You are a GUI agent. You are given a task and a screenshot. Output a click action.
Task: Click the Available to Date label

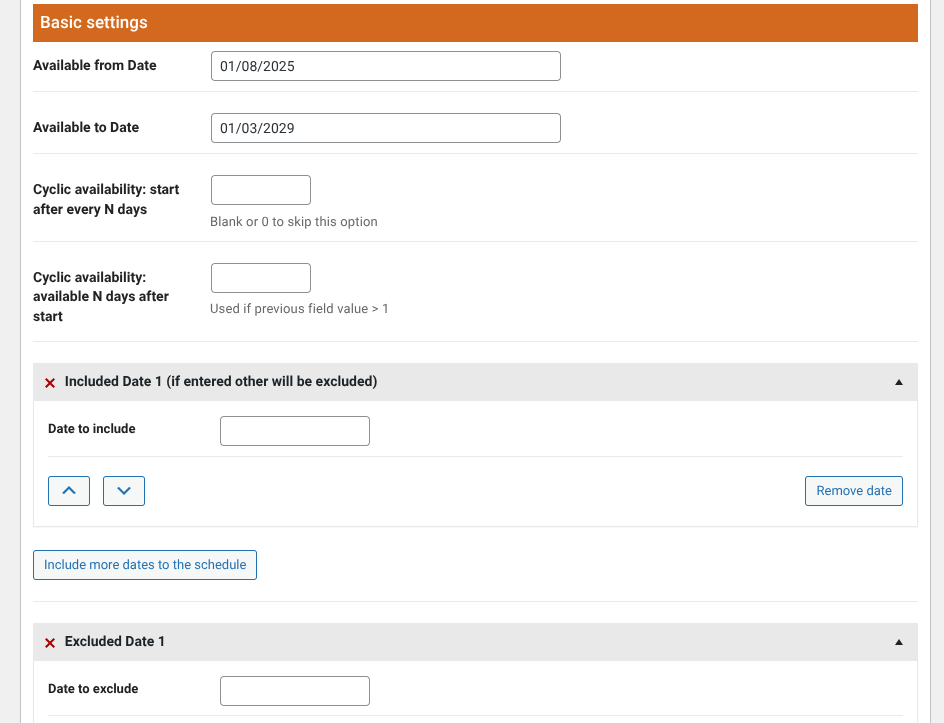pyautogui.click(x=86, y=128)
